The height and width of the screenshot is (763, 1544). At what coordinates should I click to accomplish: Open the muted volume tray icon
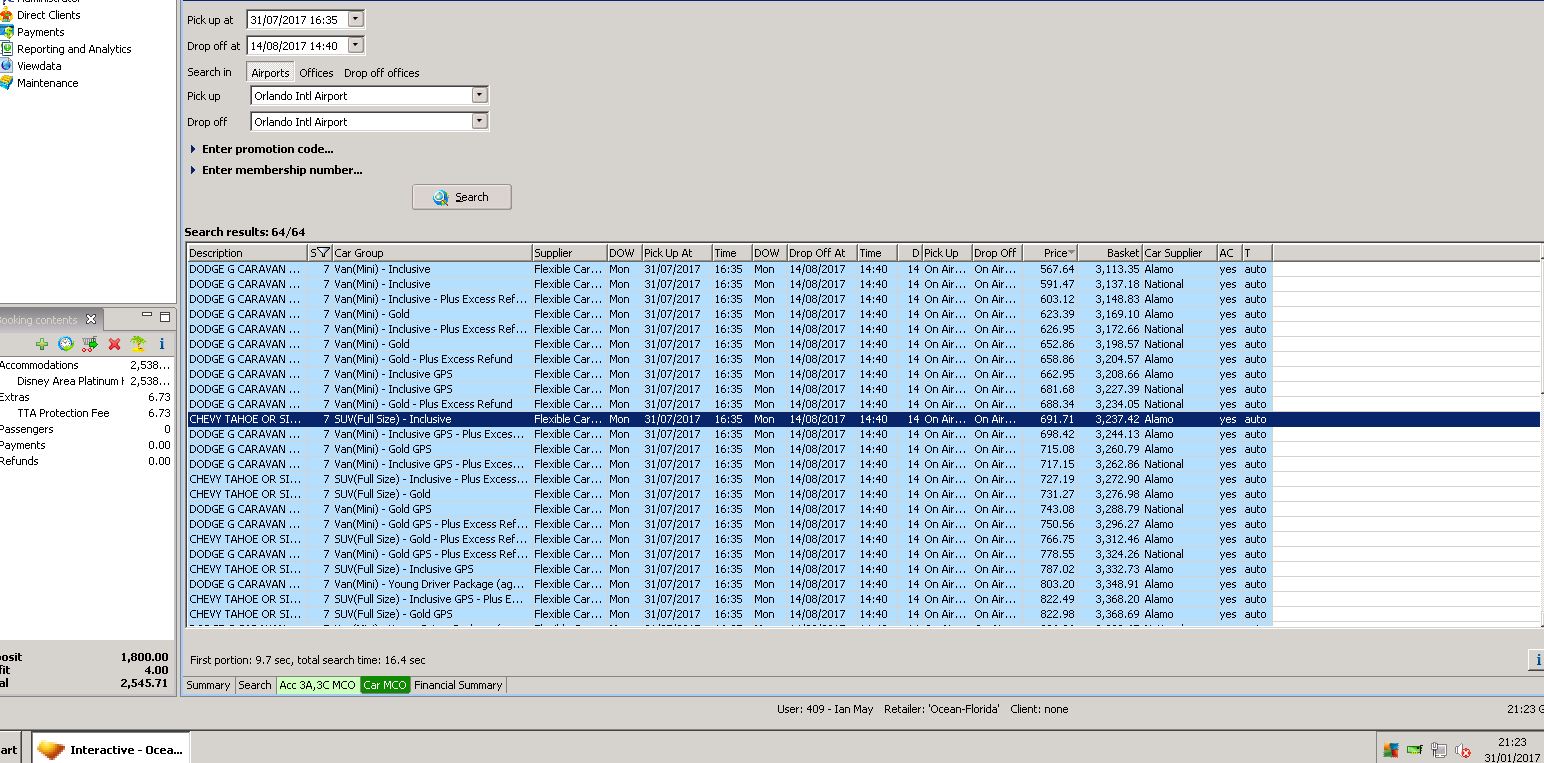(1463, 750)
